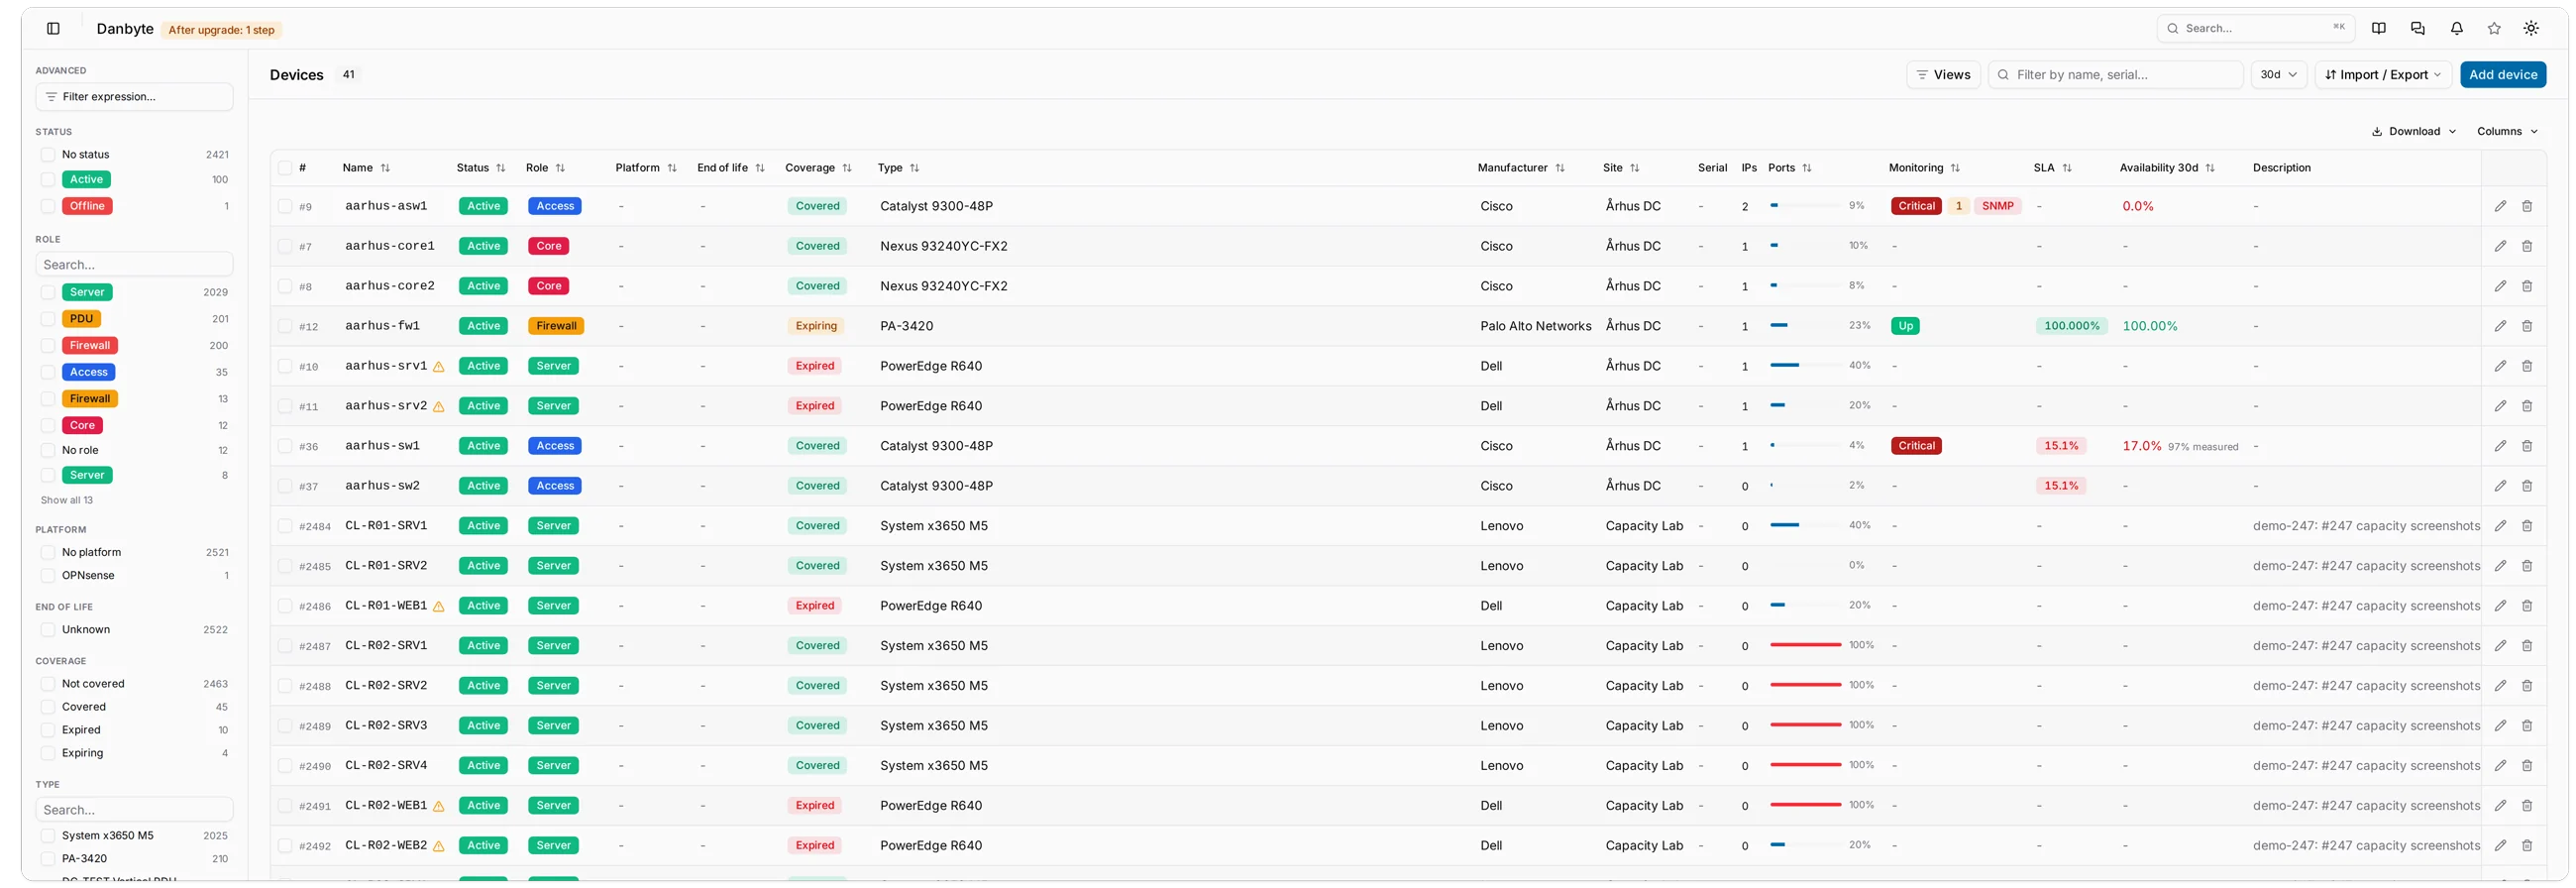
Task: Select the aarhus-fw1 row checkbox
Action: 285,326
